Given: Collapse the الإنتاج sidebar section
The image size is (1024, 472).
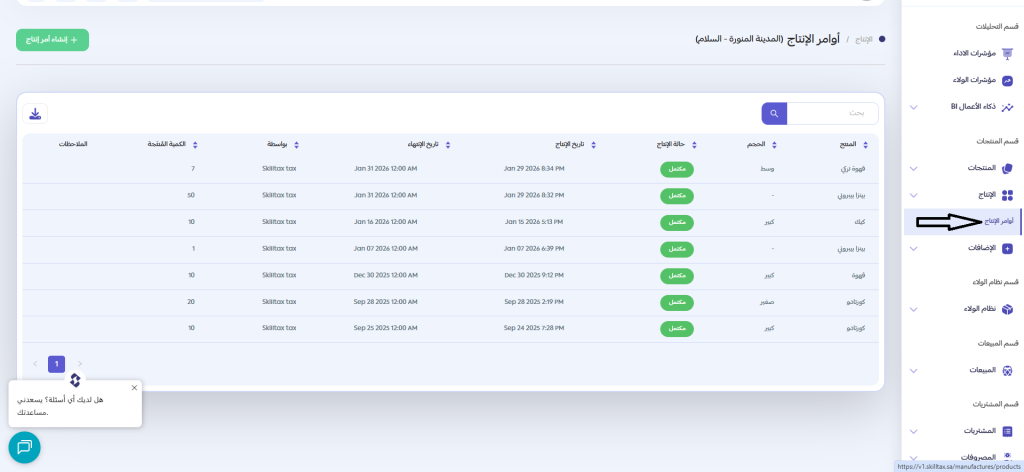Looking at the screenshot, I should 914,194.
